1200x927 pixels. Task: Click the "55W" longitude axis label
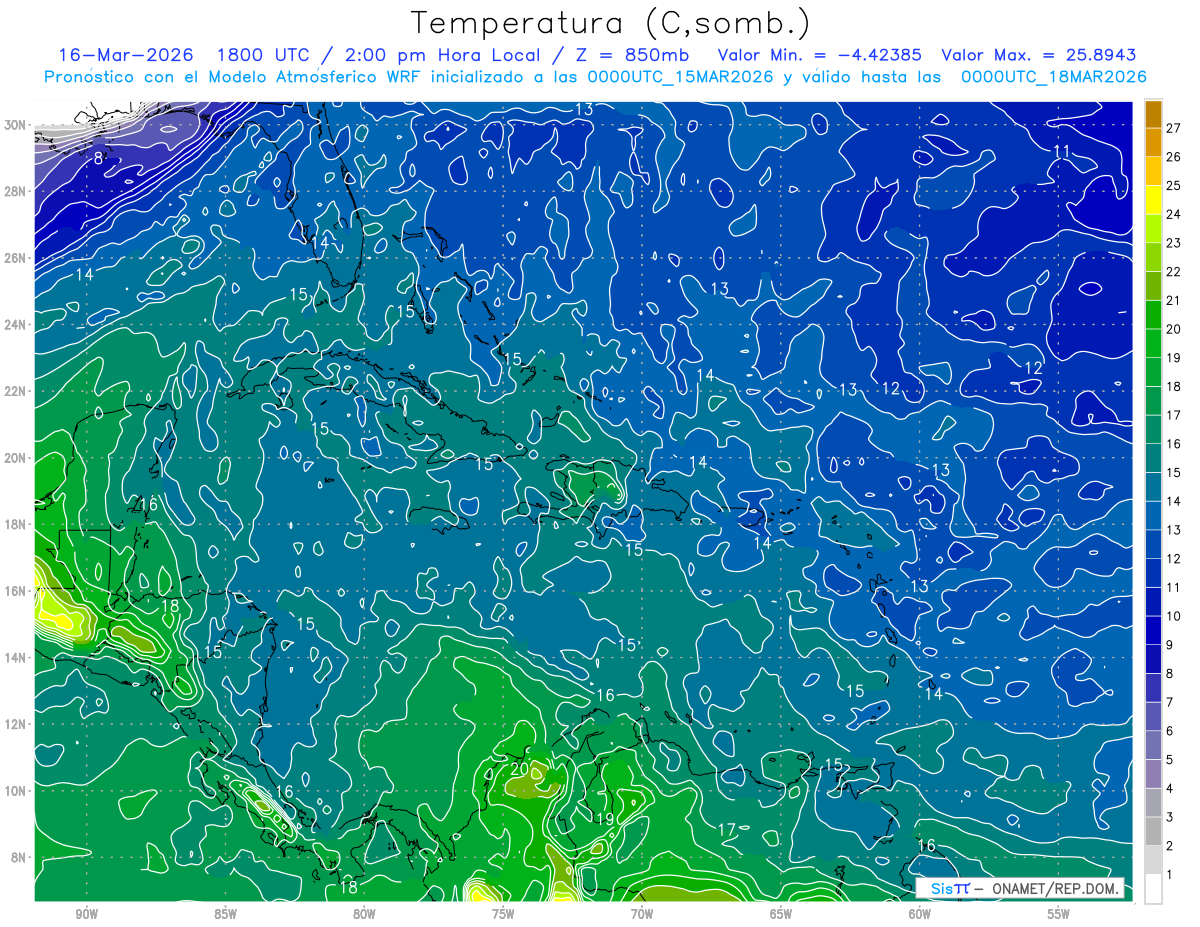pos(1059,914)
